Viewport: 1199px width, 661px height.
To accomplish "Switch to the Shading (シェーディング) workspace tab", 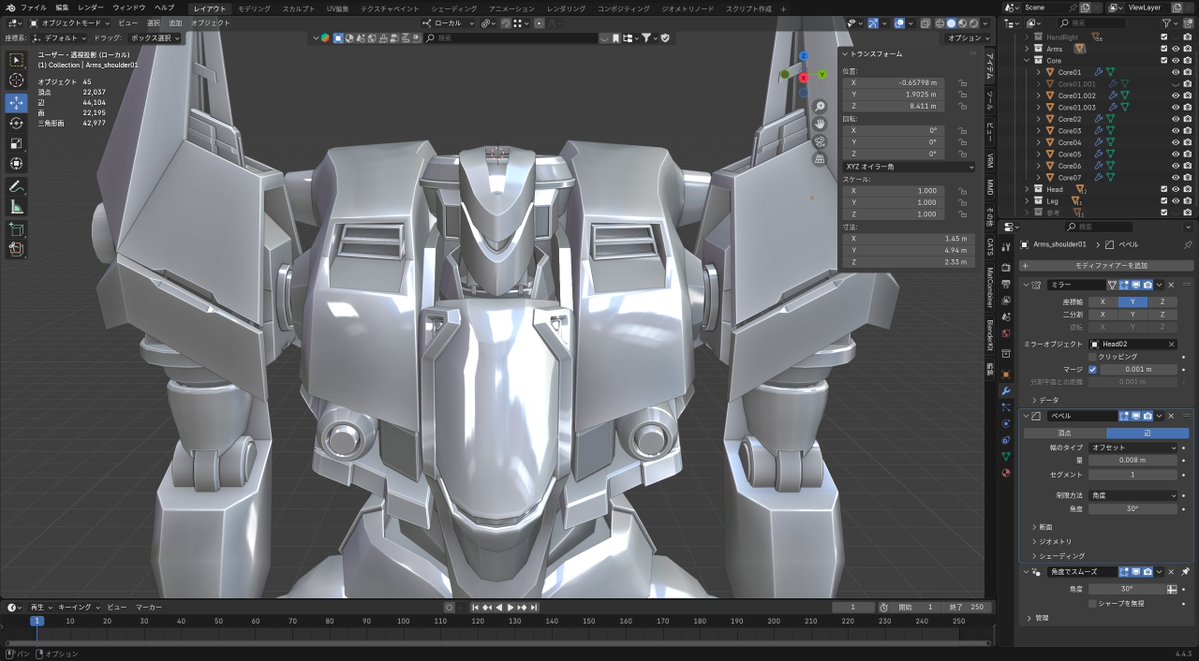I will point(454,8).
